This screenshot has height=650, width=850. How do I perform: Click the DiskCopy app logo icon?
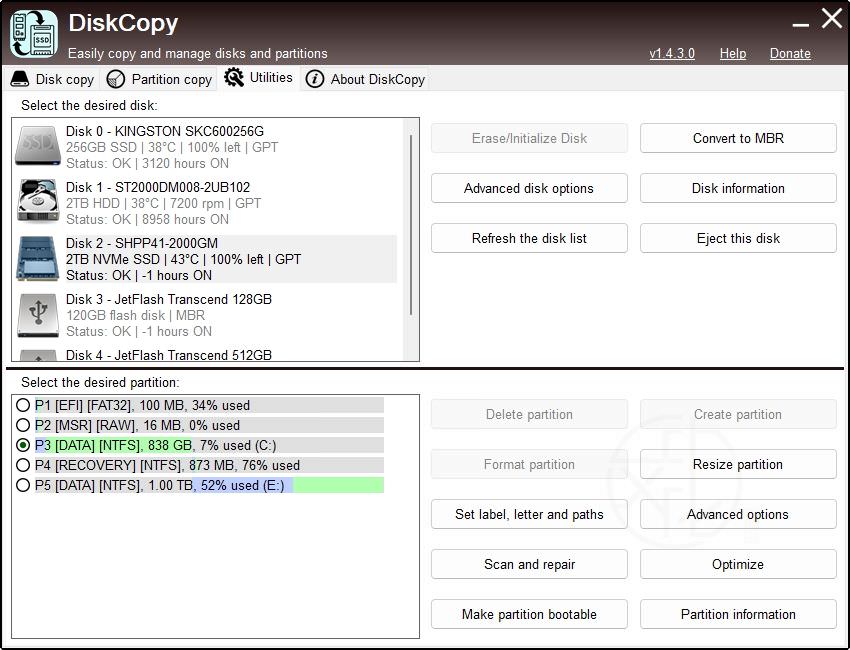(x=33, y=32)
